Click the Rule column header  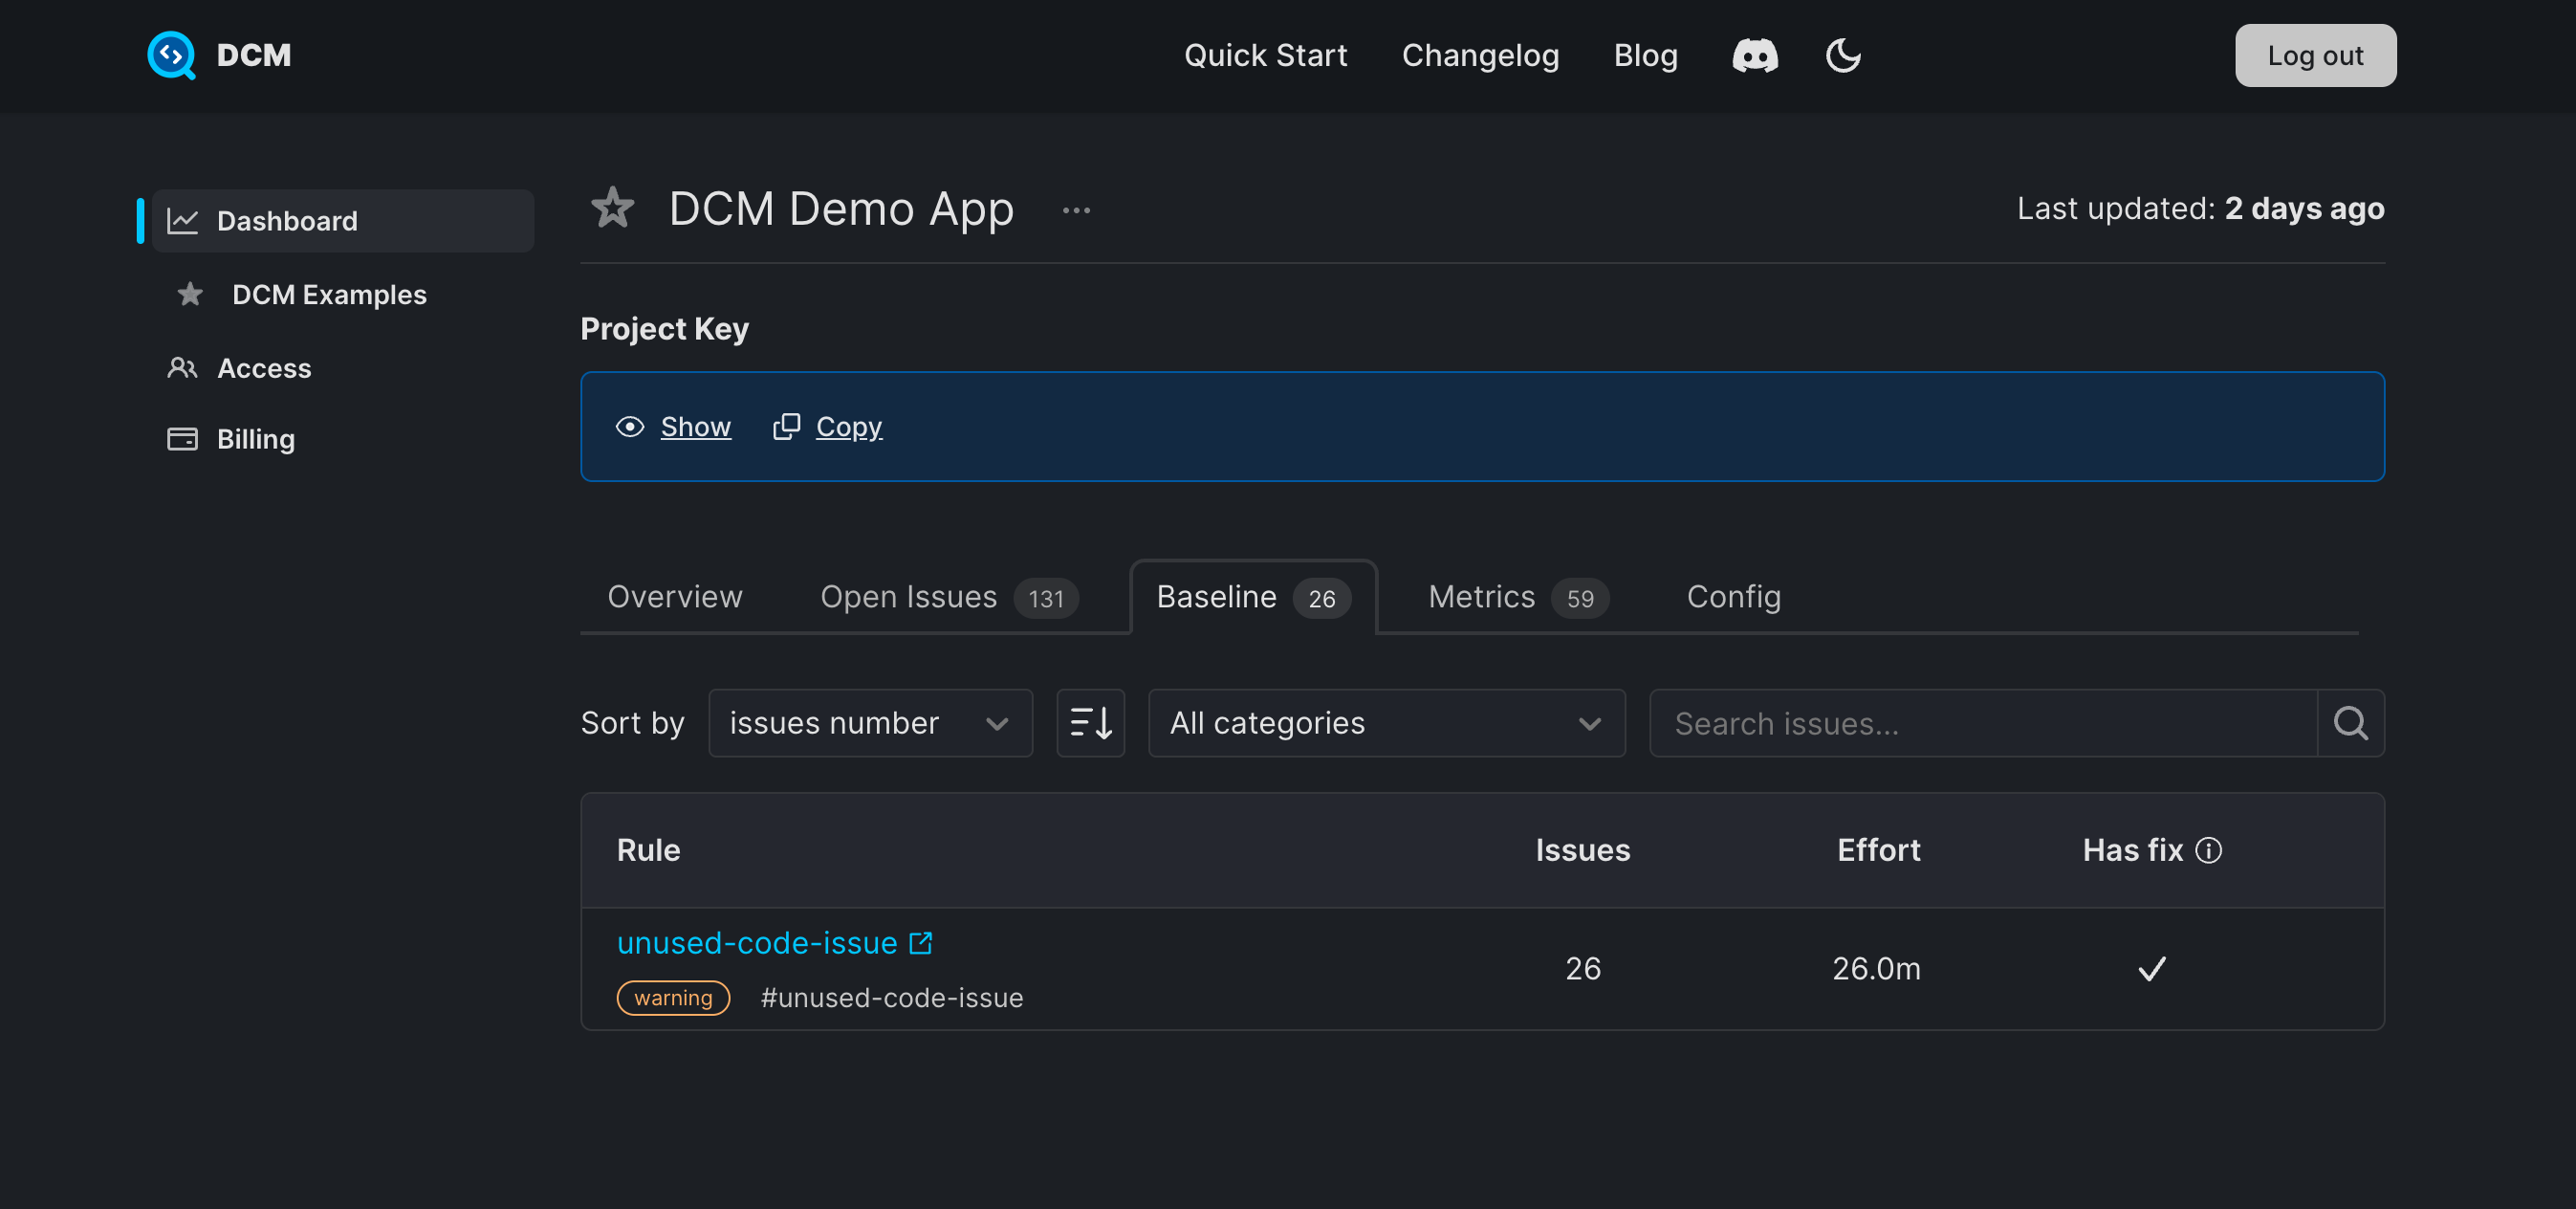pos(648,850)
